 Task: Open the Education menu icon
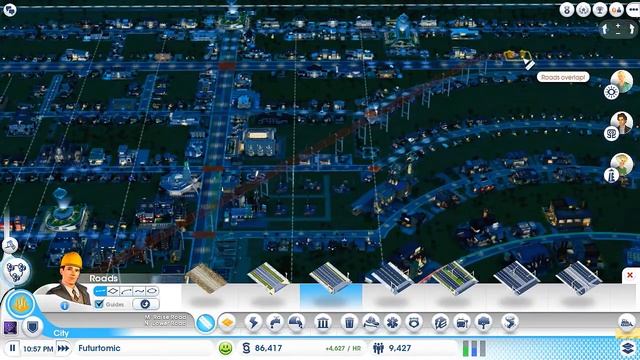pyautogui.click(x=440, y=322)
